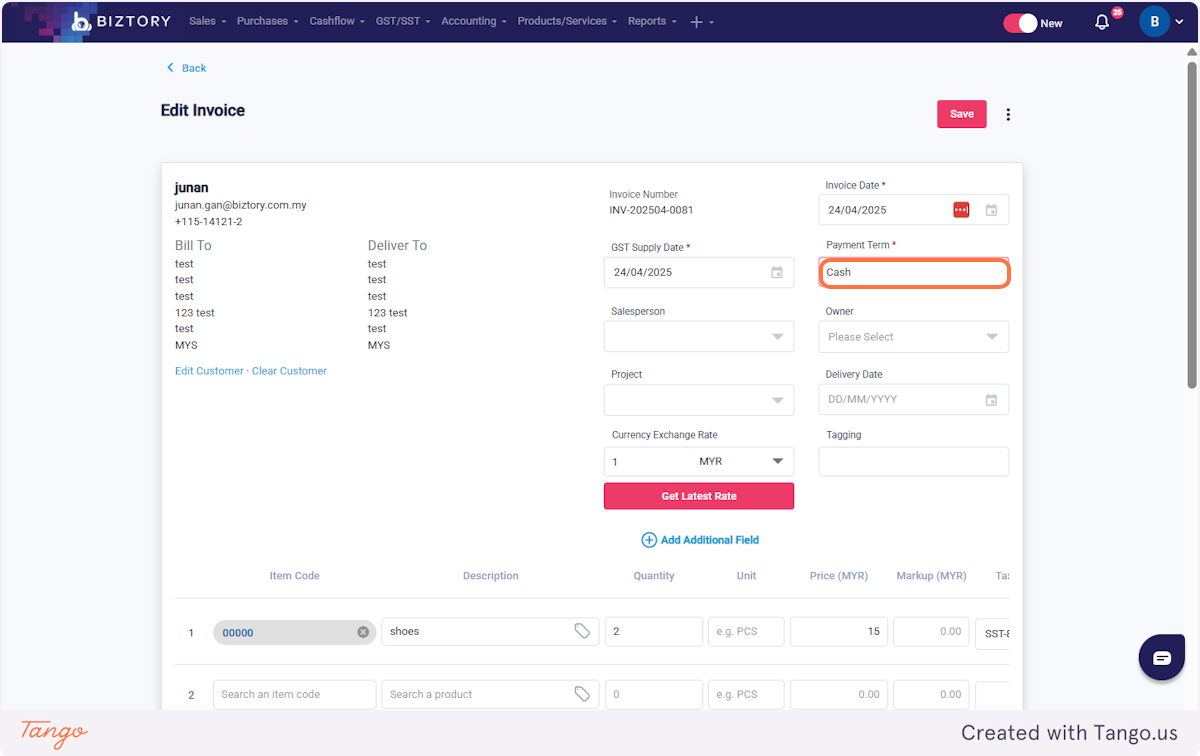
Task: Click email junan.gan@biztory.com.my
Action: point(241,205)
